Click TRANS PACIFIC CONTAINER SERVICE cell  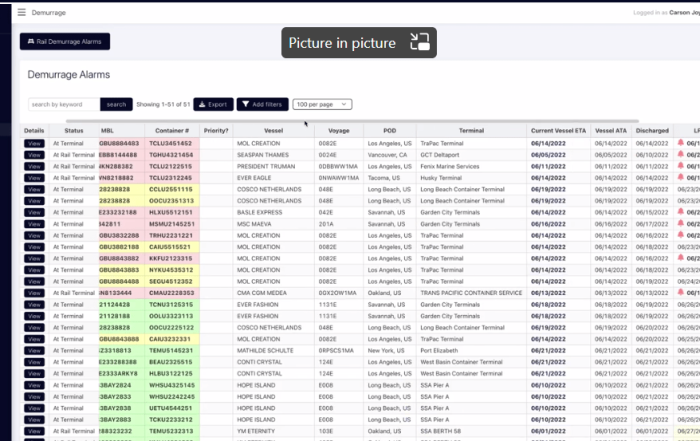coord(471,293)
